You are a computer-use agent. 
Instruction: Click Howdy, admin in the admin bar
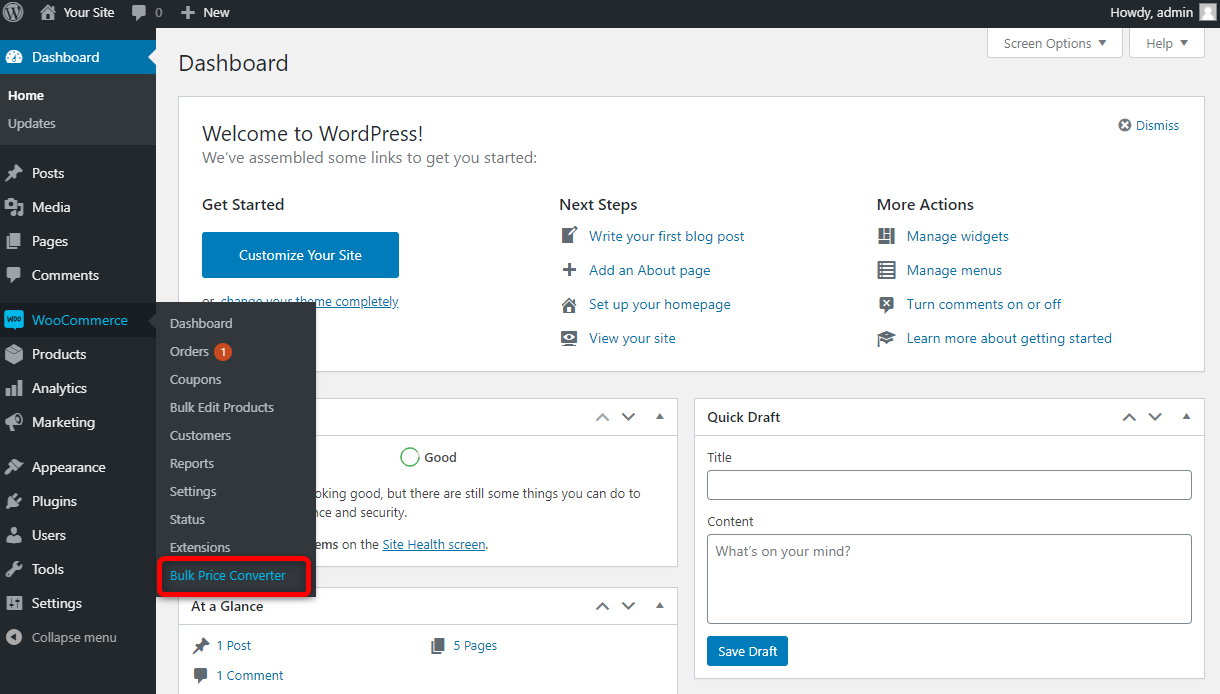(1151, 12)
